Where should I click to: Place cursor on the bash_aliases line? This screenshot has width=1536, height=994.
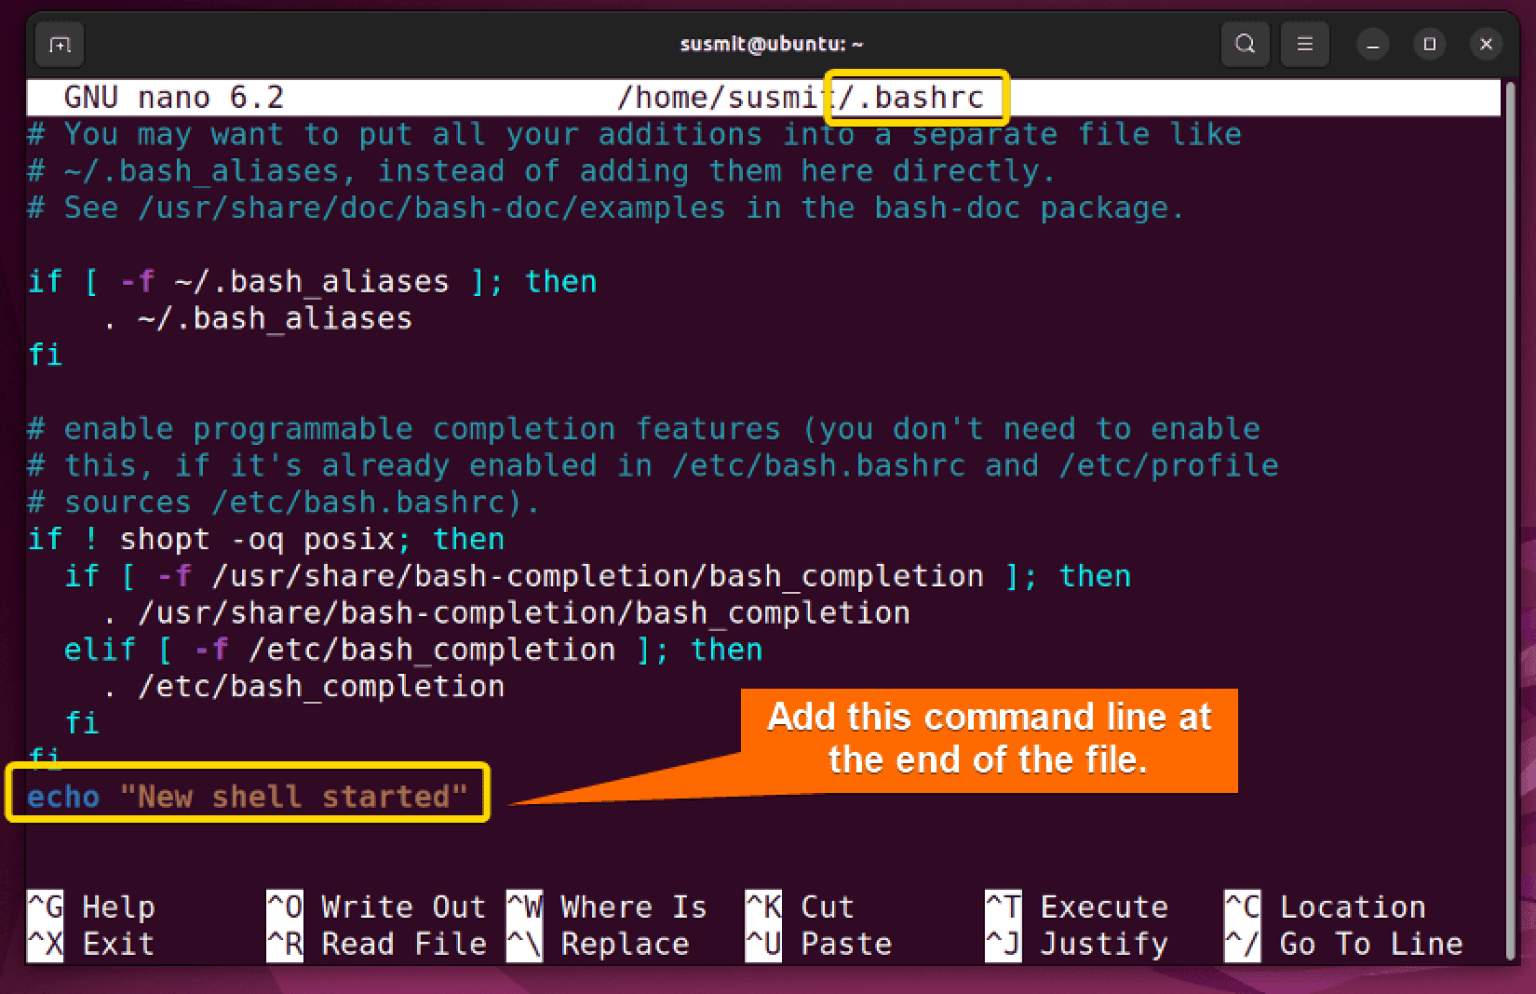tap(274, 318)
